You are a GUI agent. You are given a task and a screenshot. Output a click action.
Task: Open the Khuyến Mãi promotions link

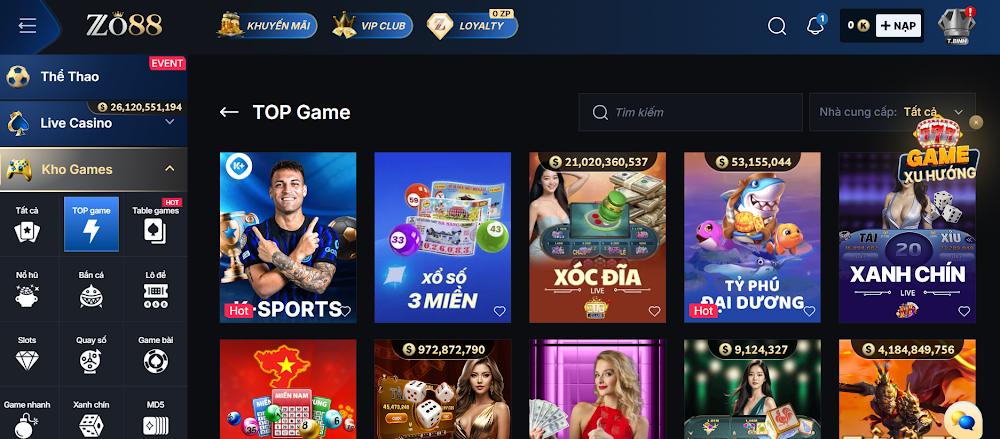tap(267, 26)
